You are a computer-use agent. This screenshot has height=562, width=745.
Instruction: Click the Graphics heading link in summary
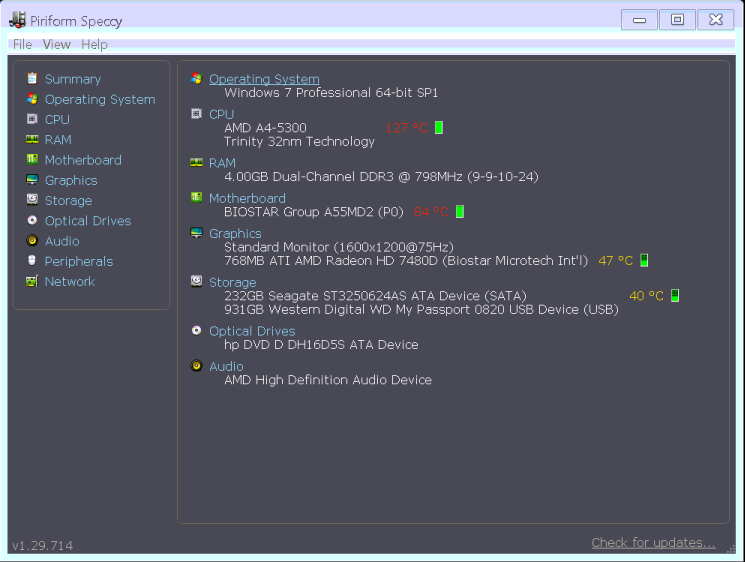pyautogui.click(x=235, y=233)
